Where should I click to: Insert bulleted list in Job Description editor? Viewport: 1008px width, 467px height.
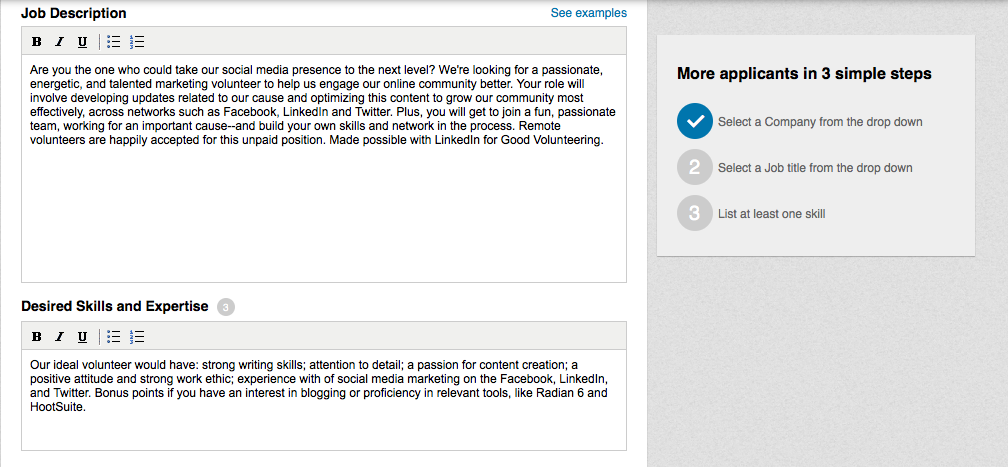pyautogui.click(x=114, y=42)
